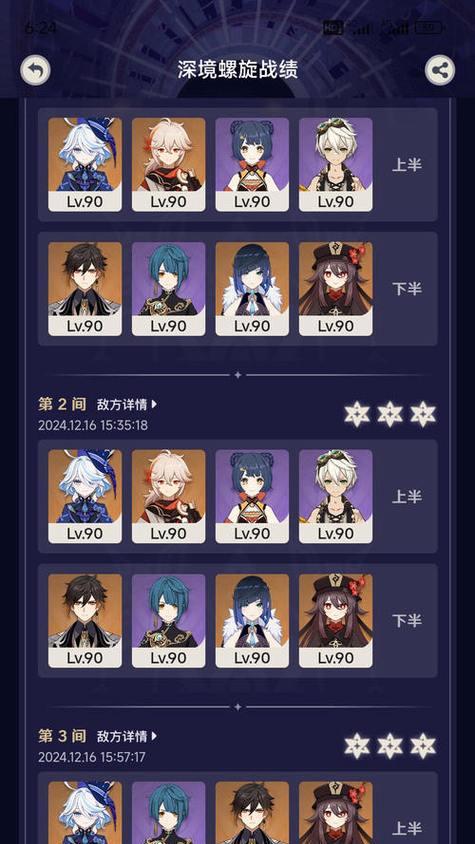Open the share icon
Image resolution: width=475 pixels, height=844 pixels.
tap(440, 71)
